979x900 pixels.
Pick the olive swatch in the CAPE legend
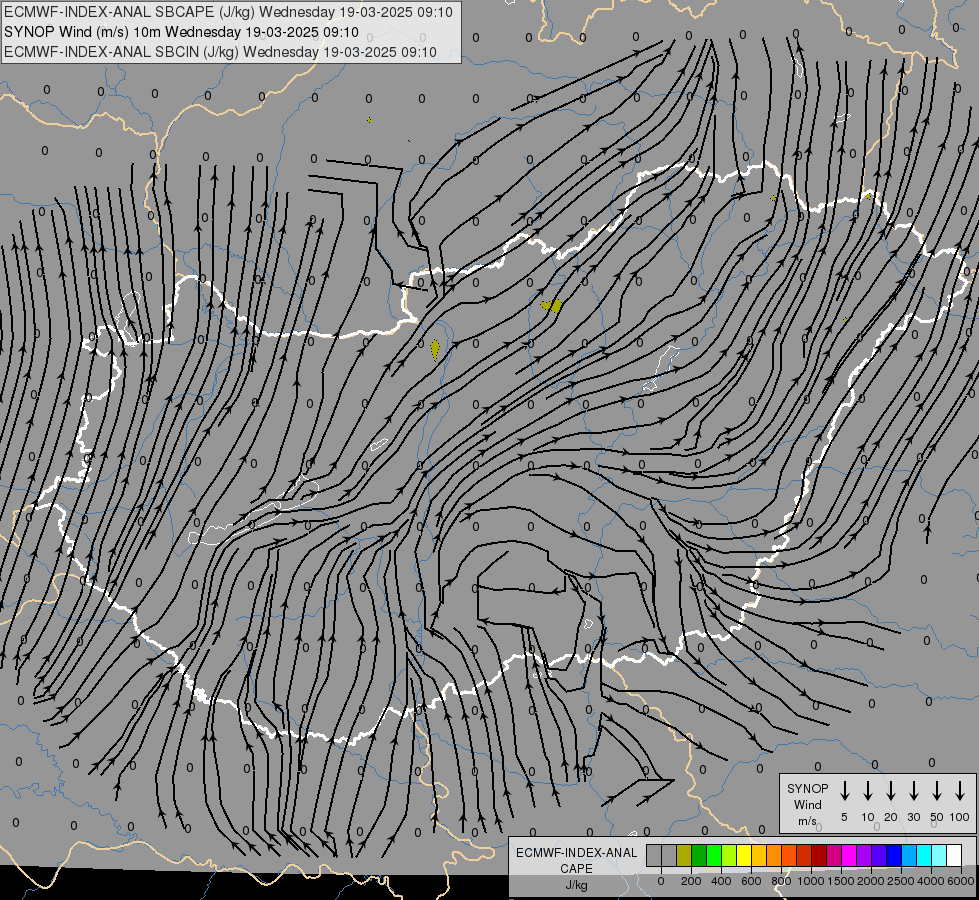pyautogui.click(x=684, y=855)
